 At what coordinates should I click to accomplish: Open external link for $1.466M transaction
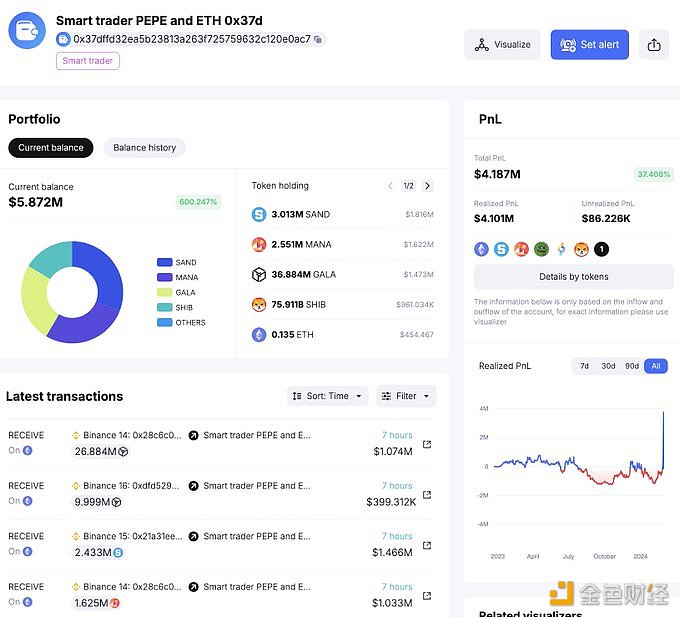pyautogui.click(x=427, y=545)
